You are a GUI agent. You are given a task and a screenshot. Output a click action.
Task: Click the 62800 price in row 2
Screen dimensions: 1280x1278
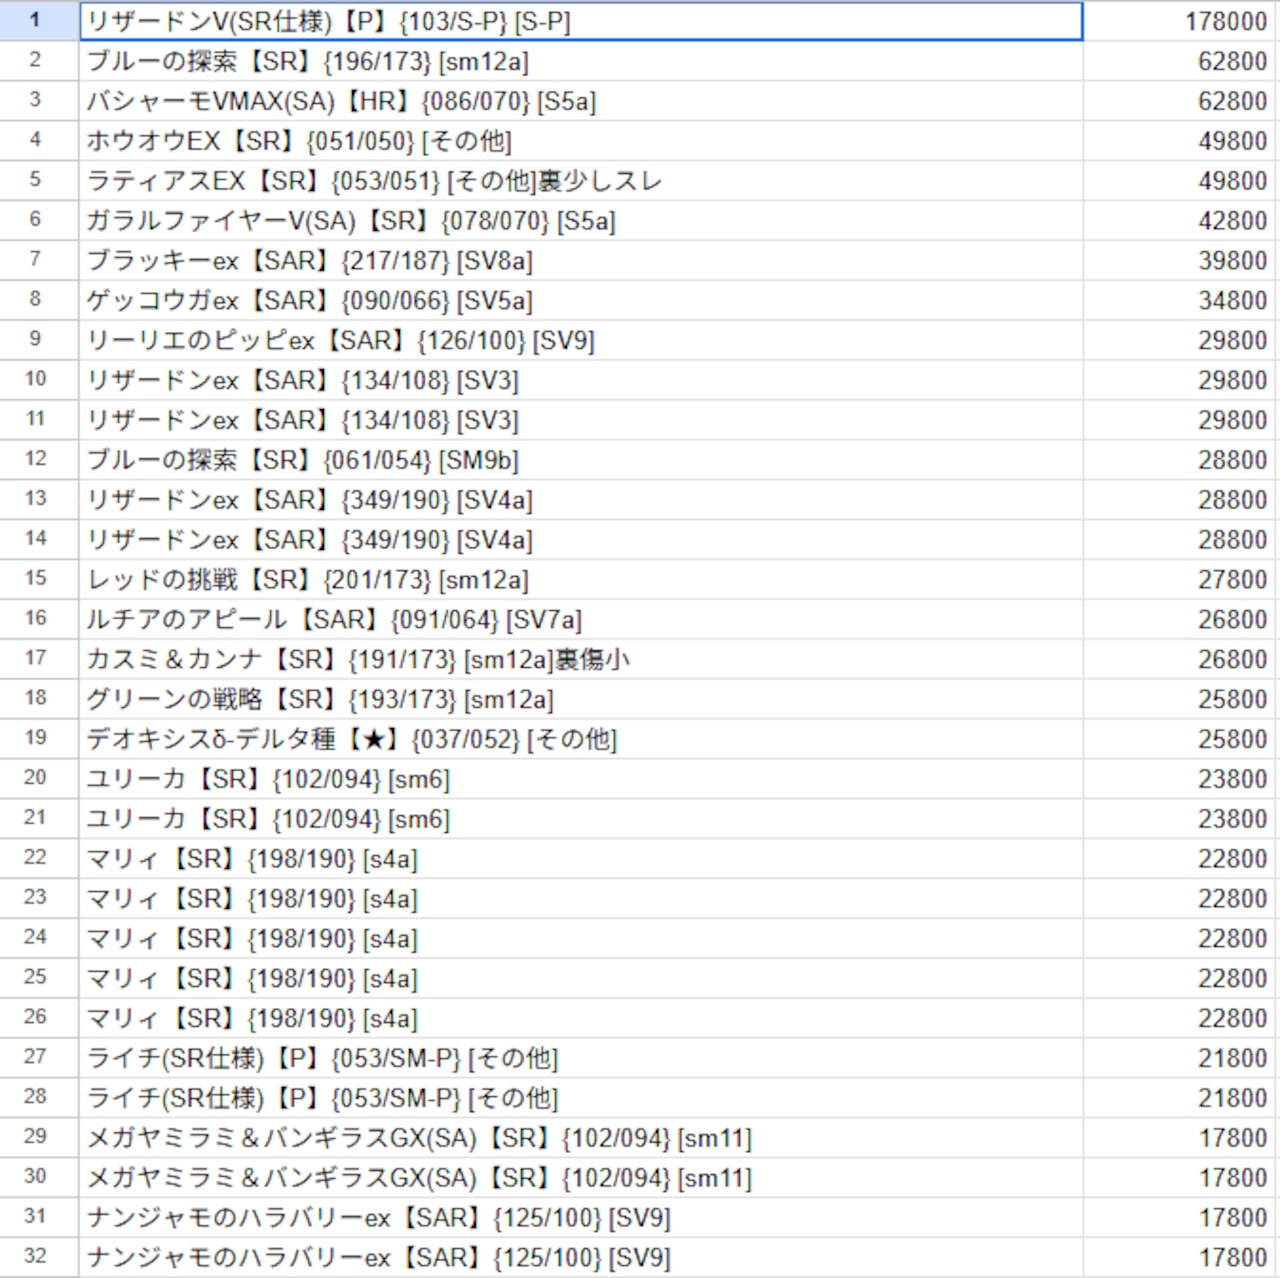pyautogui.click(x=1181, y=61)
